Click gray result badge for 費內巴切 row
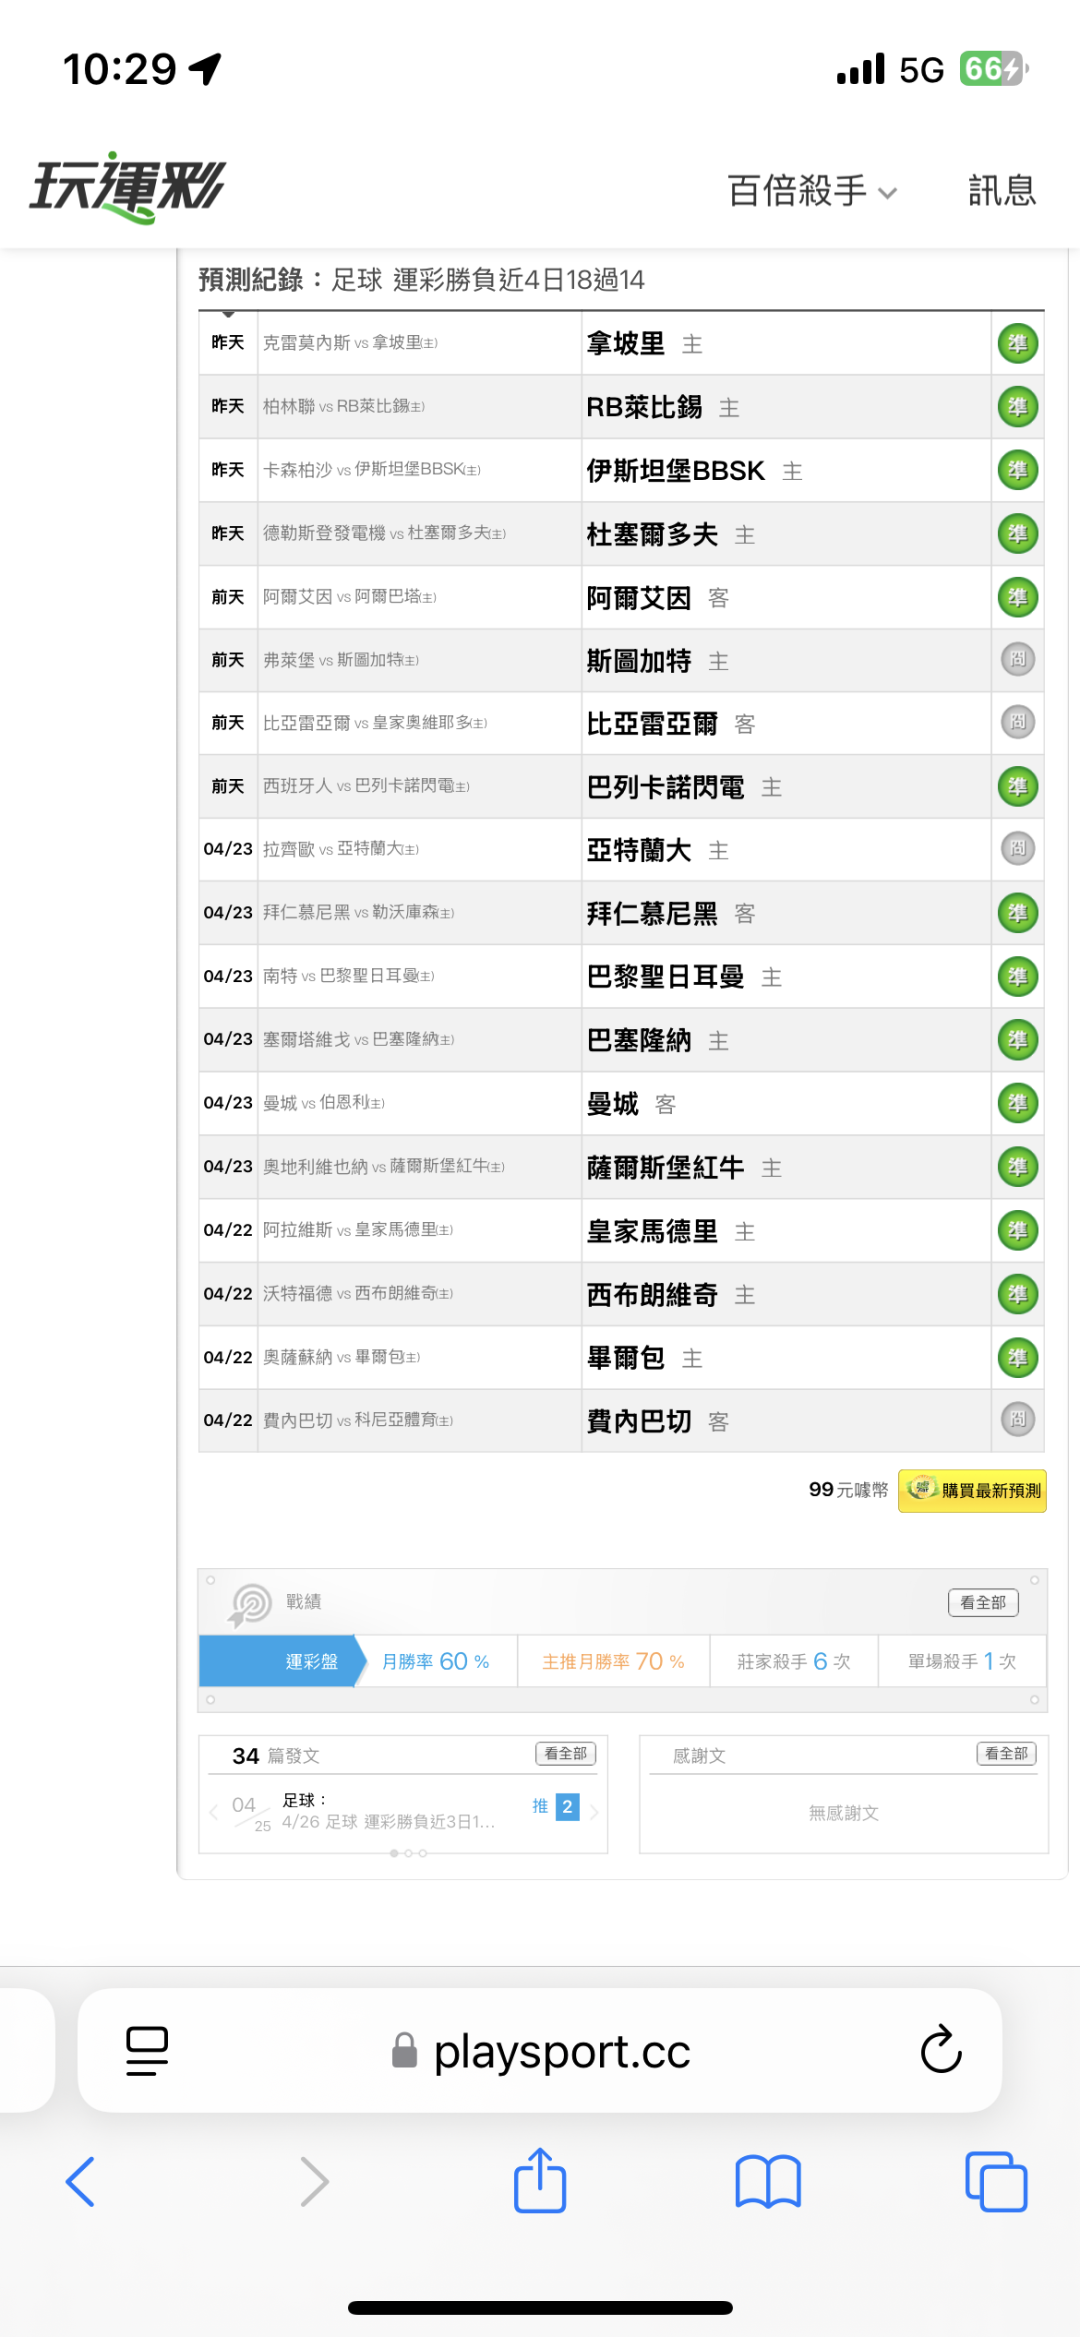 coord(1017,1419)
